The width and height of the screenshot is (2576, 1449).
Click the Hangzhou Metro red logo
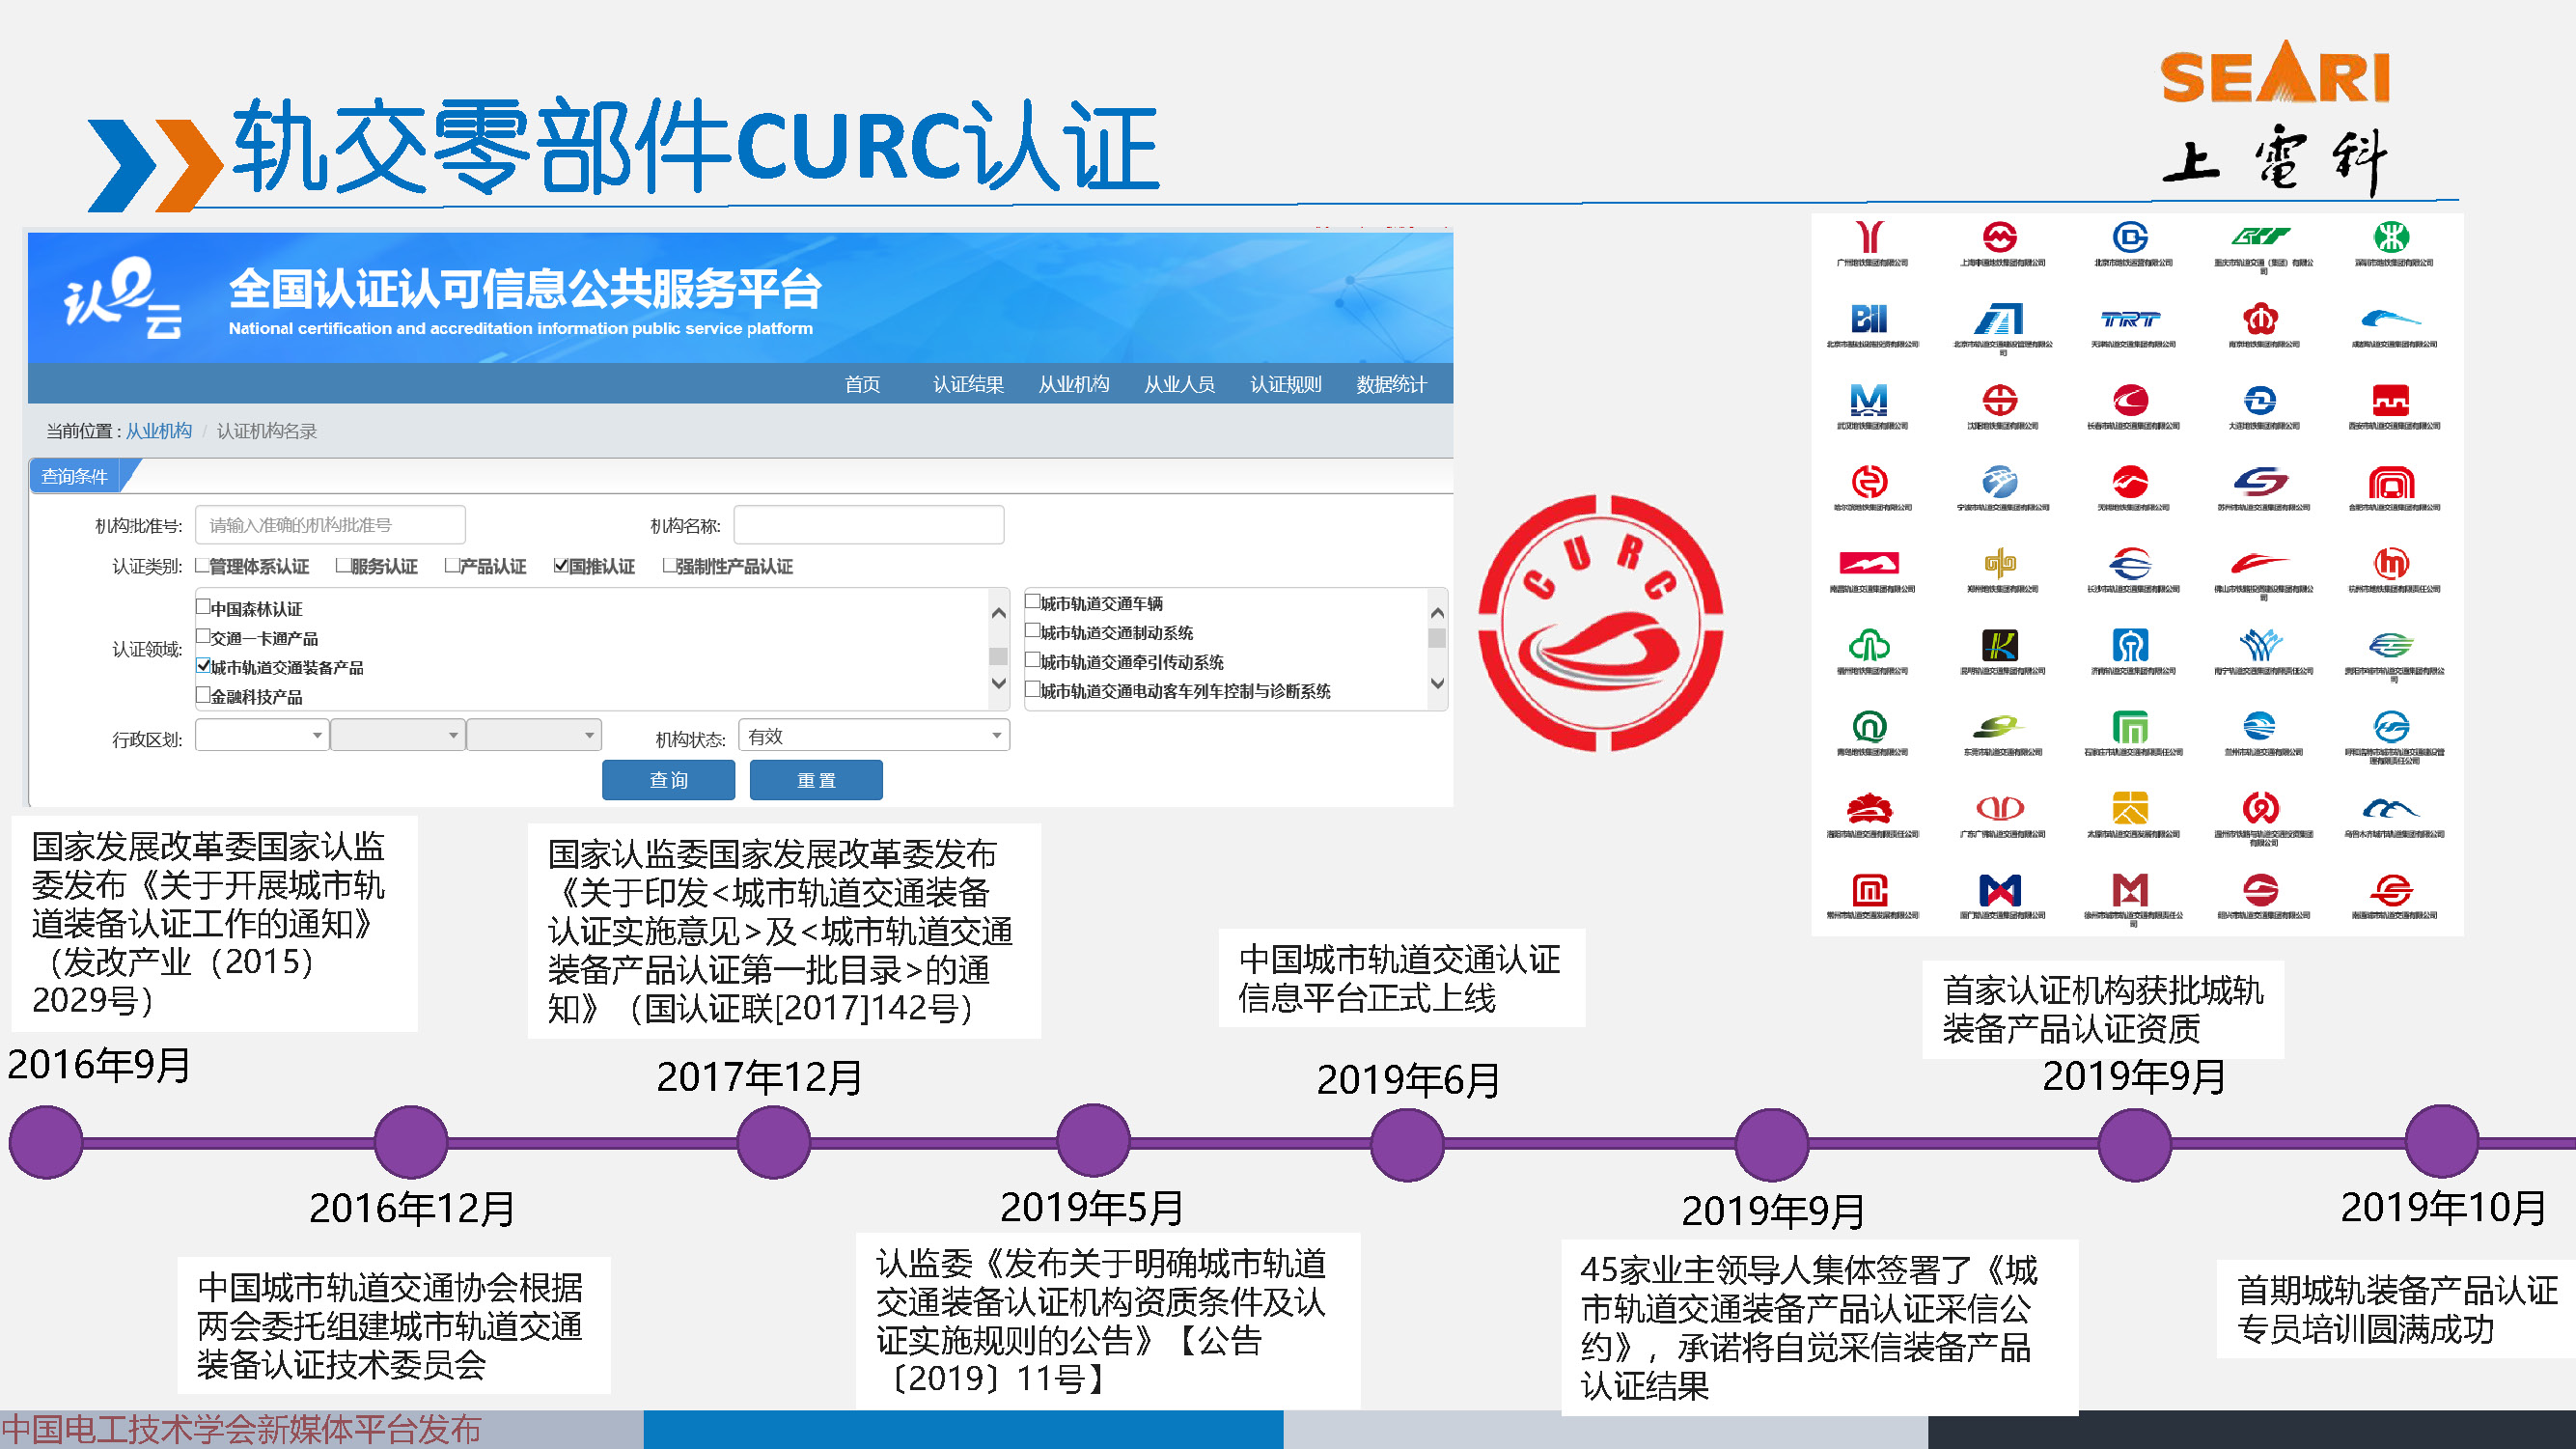pos(2391,563)
